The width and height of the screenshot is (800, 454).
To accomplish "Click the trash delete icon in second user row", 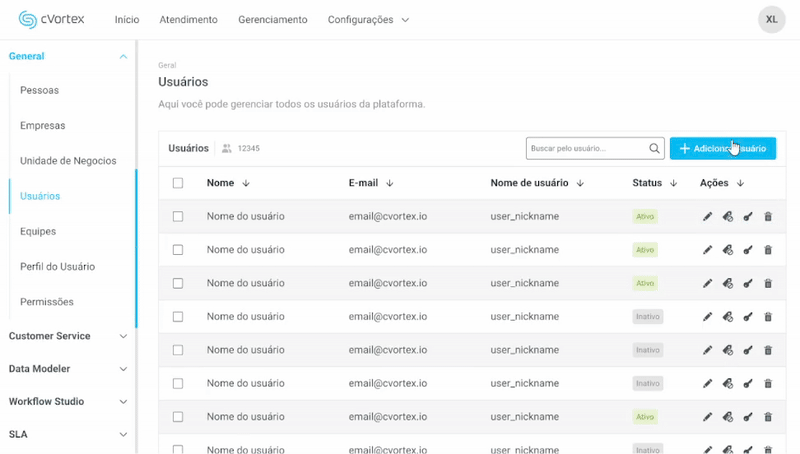I will pyautogui.click(x=768, y=250).
